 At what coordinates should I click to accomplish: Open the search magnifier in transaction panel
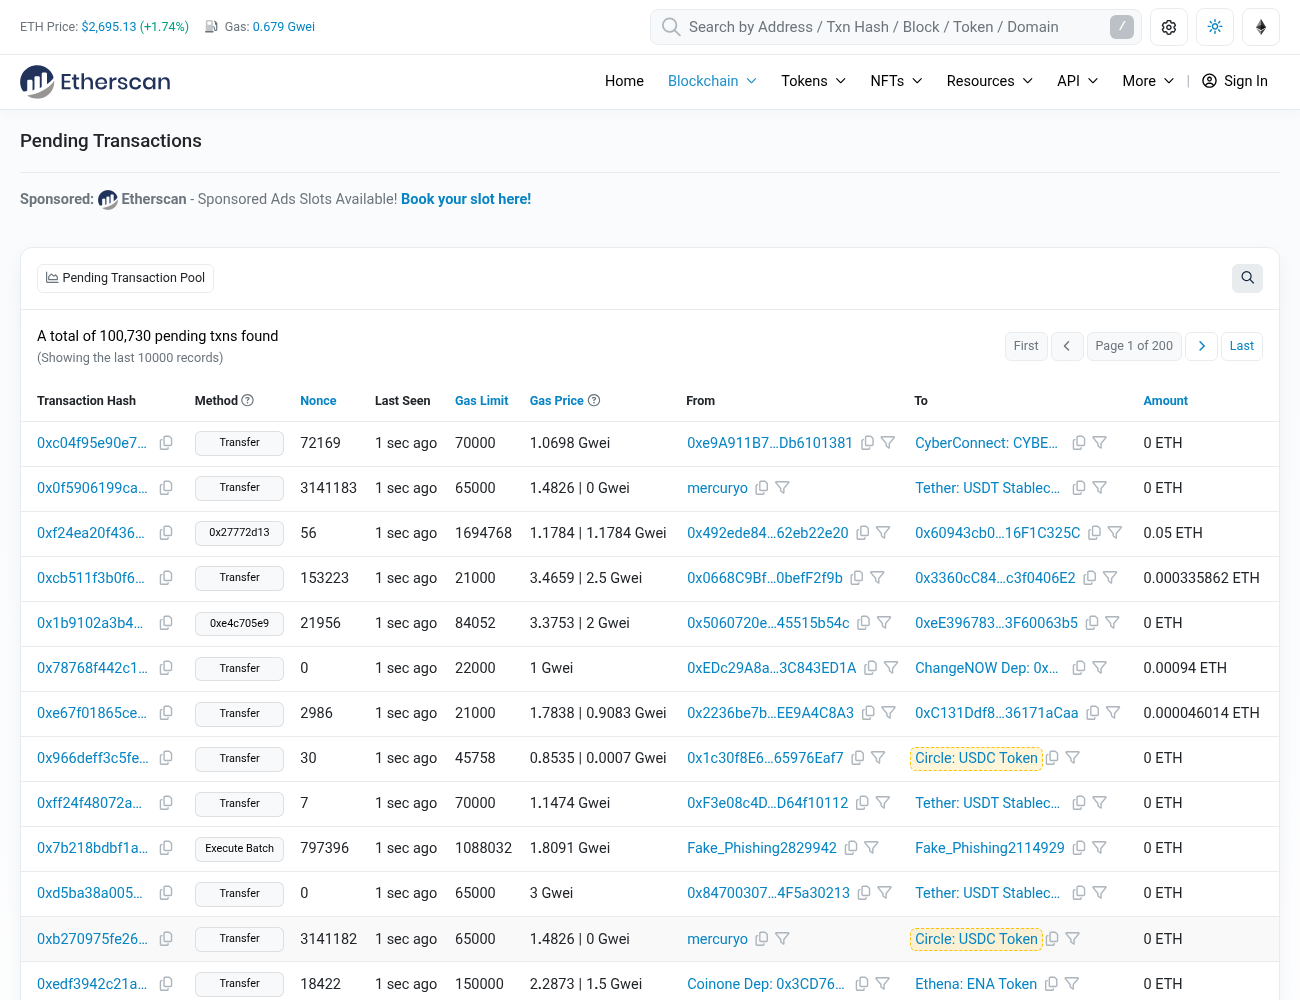[x=1247, y=278]
